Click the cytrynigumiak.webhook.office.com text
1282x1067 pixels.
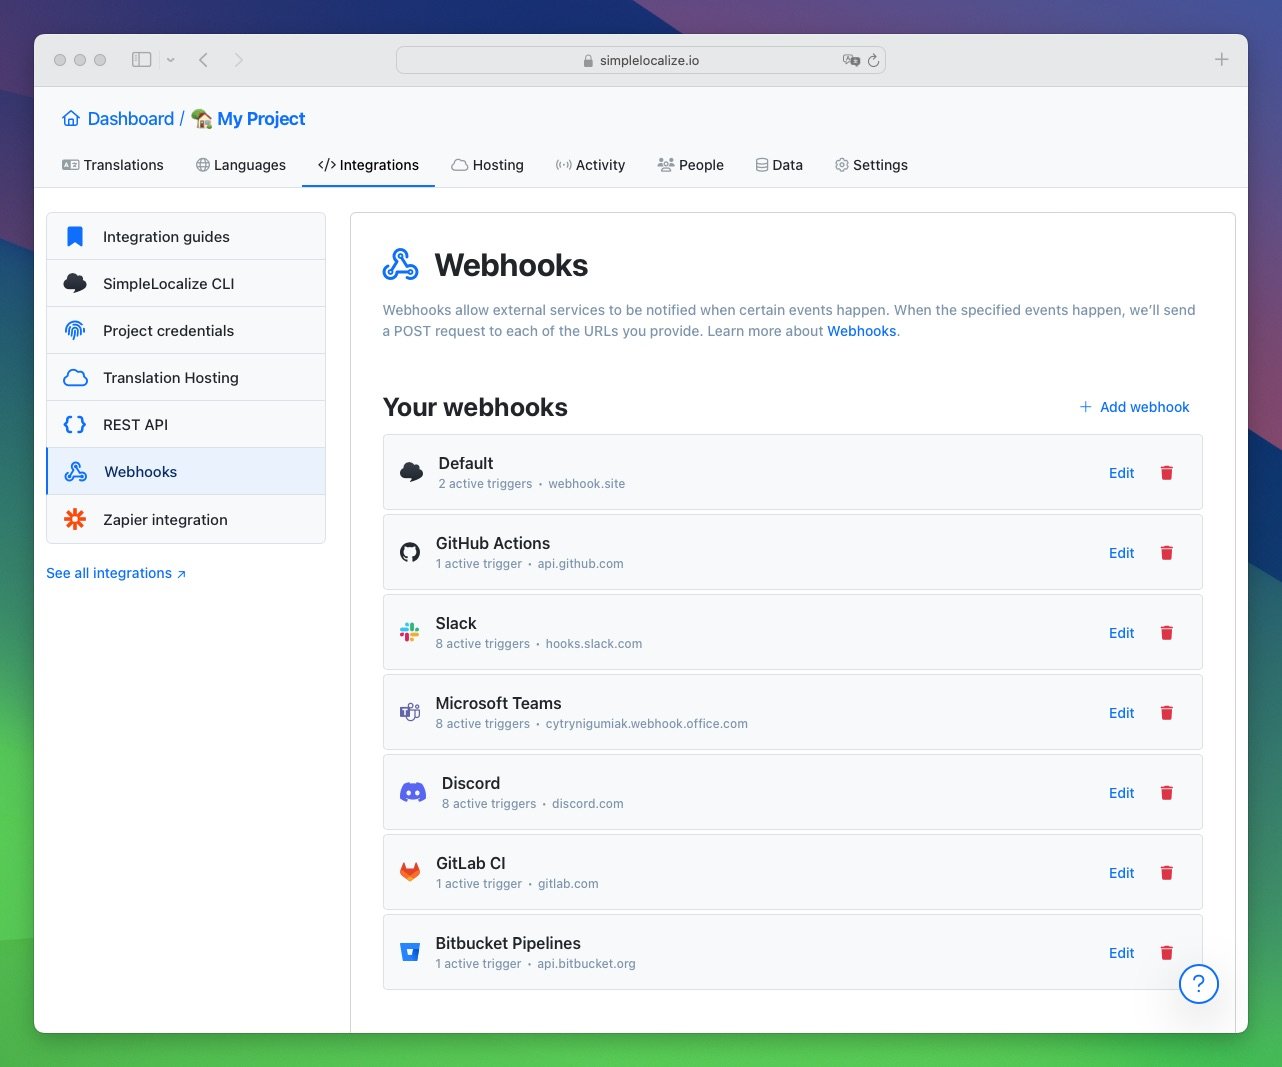(x=647, y=724)
